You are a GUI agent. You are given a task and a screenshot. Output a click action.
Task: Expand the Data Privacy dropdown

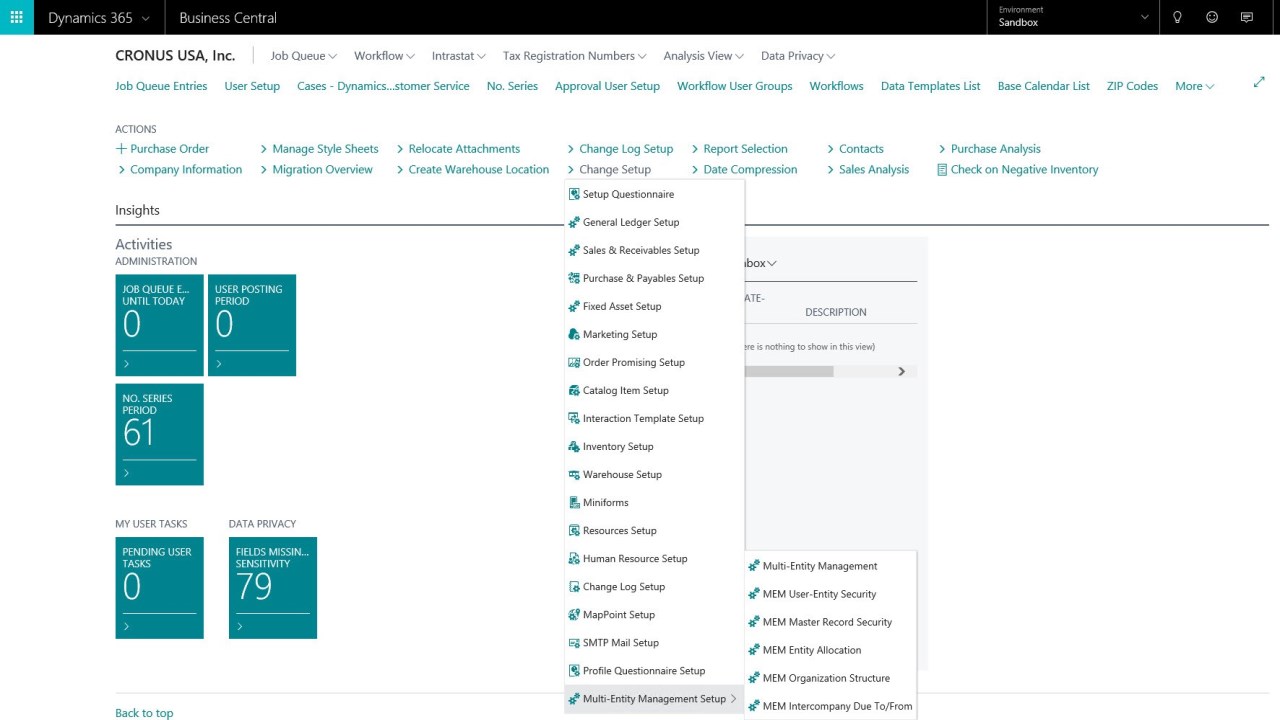(x=797, y=56)
